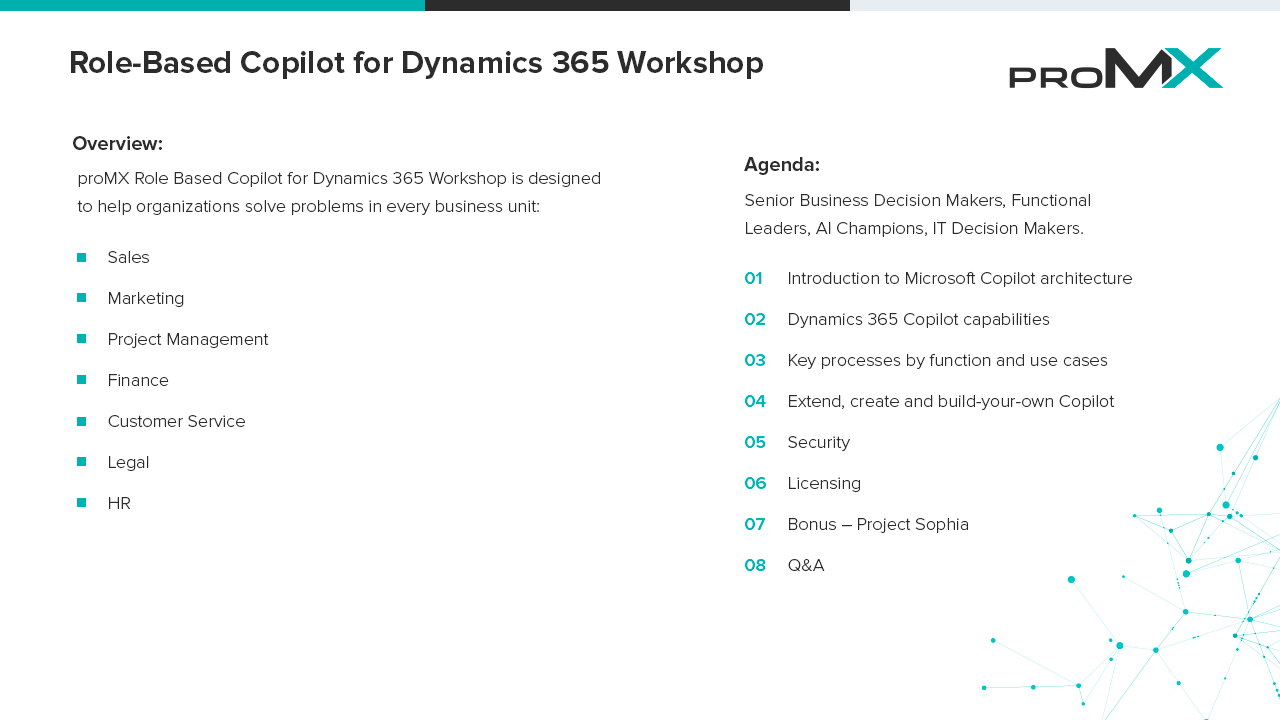Click the 'Agenda:' heading

click(x=782, y=164)
